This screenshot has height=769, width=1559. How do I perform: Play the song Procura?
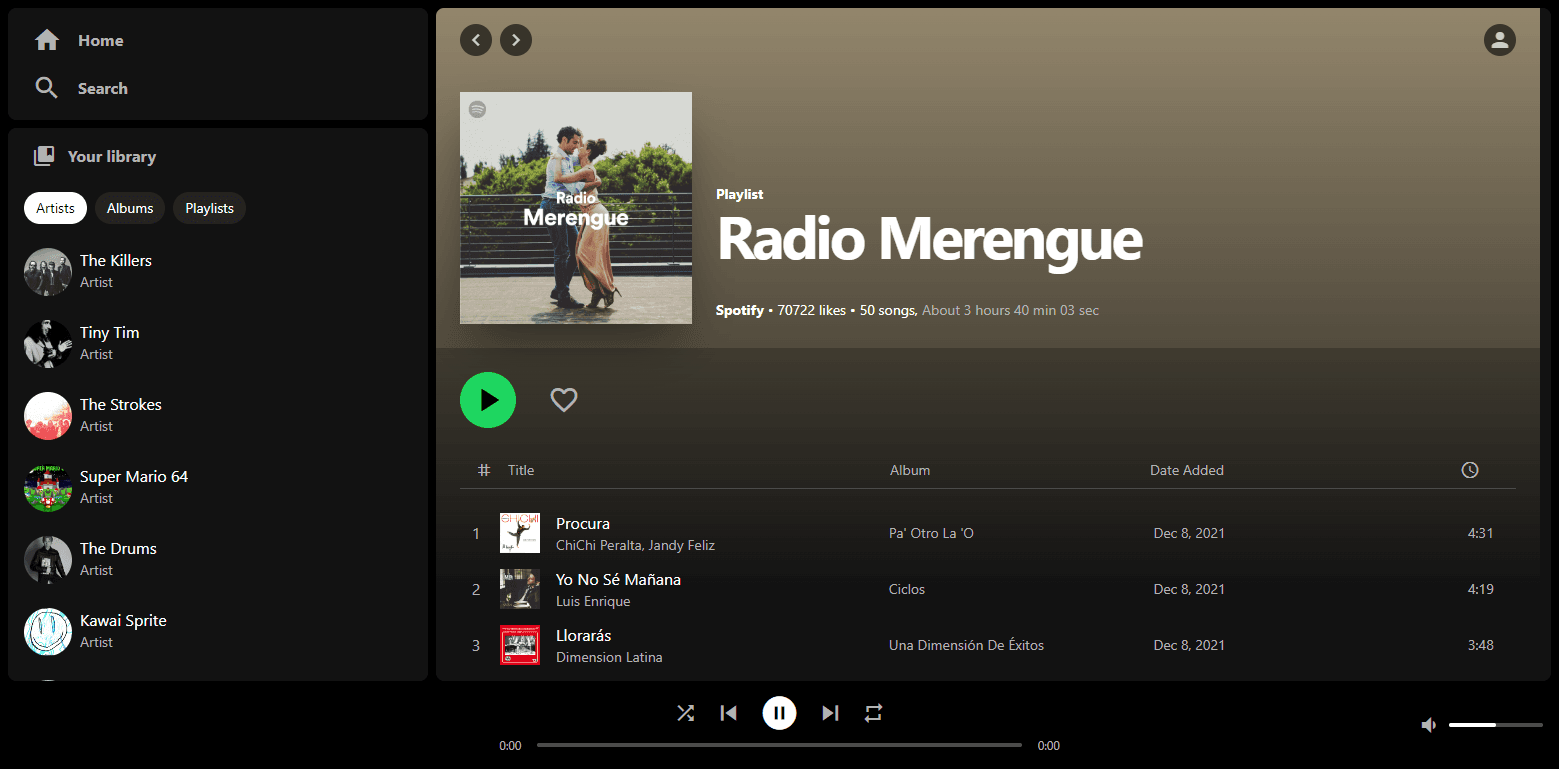click(583, 524)
